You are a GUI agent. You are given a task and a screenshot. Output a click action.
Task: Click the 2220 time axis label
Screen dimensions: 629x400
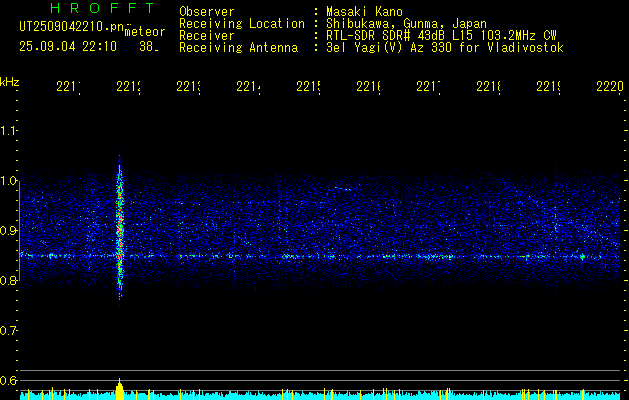pyautogui.click(x=610, y=87)
